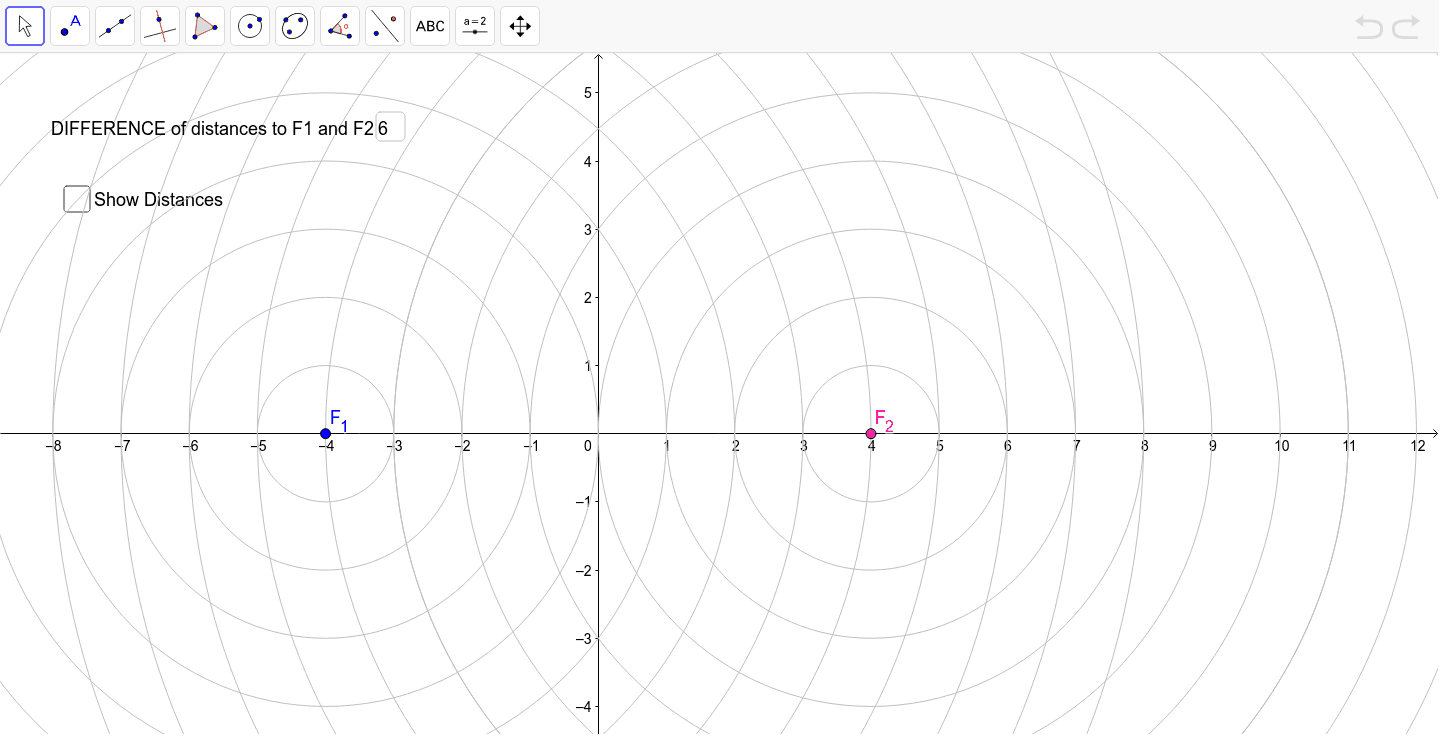The image size is (1440, 736).
Task: Select the Slider a=2 tool
Action: [475, 26]
